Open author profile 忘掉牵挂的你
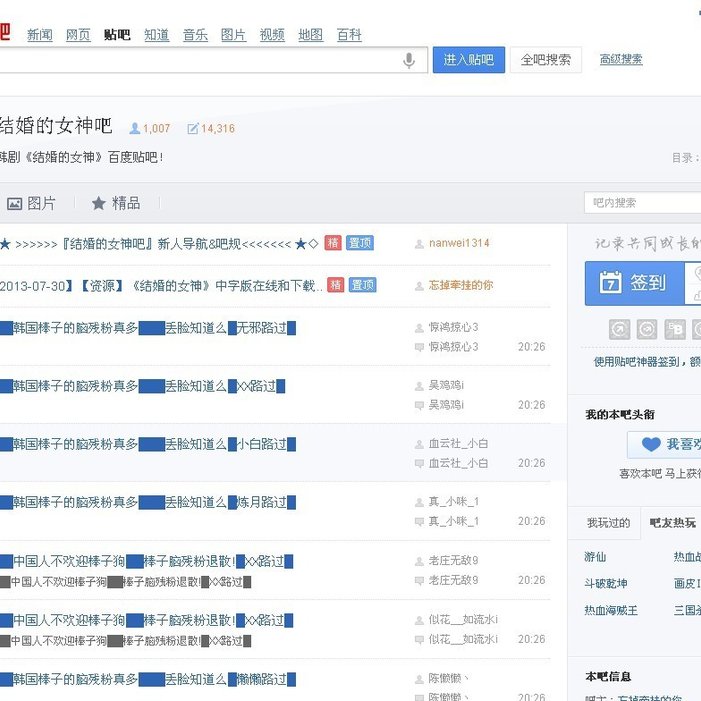The height and width of the screenshot is (701, 701). [x=461, y=285]
